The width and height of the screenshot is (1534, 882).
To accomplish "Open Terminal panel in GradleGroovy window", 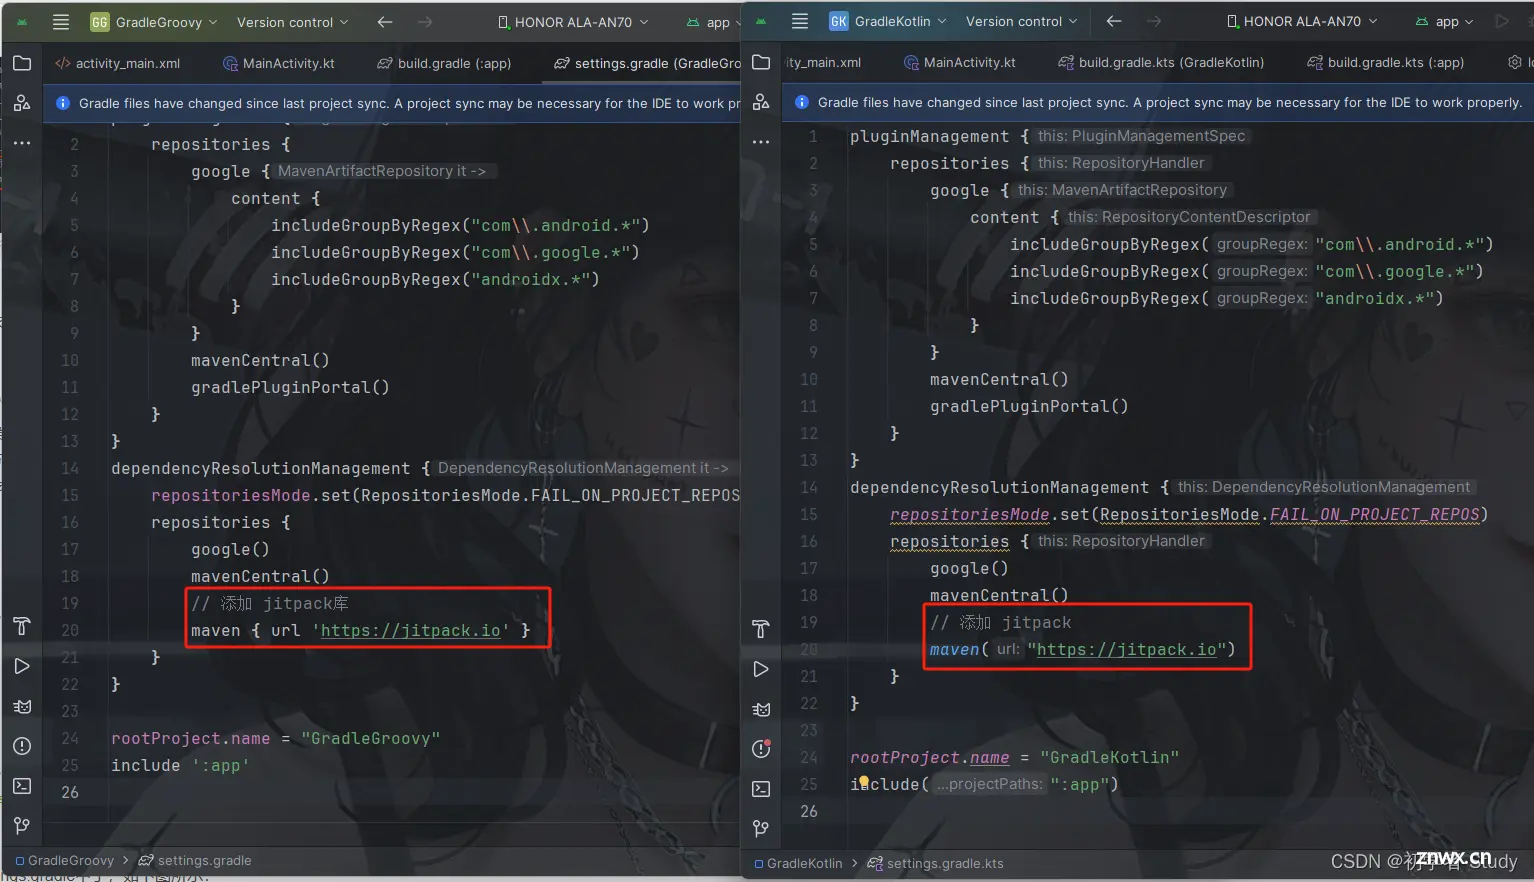I will (x=22, y=786).
